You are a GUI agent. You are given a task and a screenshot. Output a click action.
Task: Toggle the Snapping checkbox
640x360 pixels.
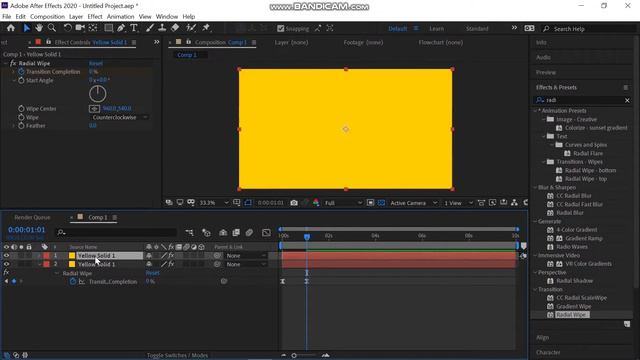(x=280, y=29)
